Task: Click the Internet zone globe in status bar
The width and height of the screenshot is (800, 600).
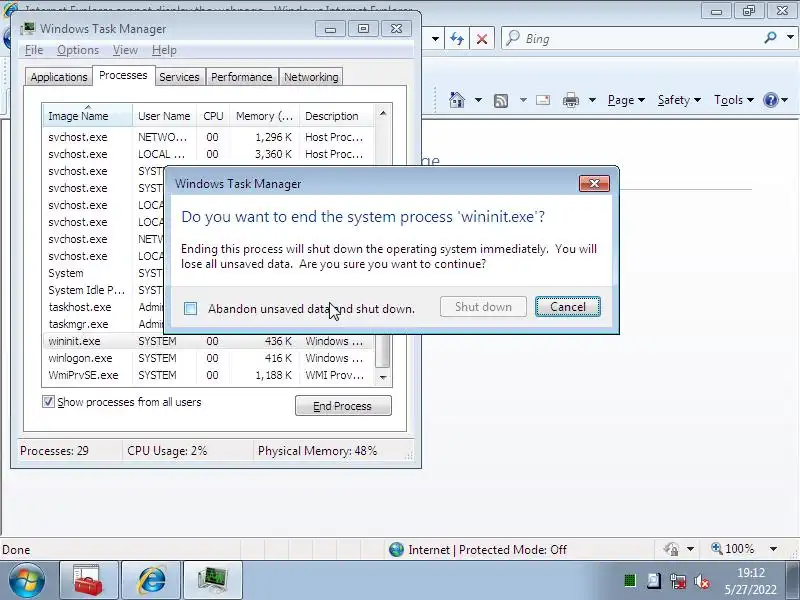Action: coord(396,549)
